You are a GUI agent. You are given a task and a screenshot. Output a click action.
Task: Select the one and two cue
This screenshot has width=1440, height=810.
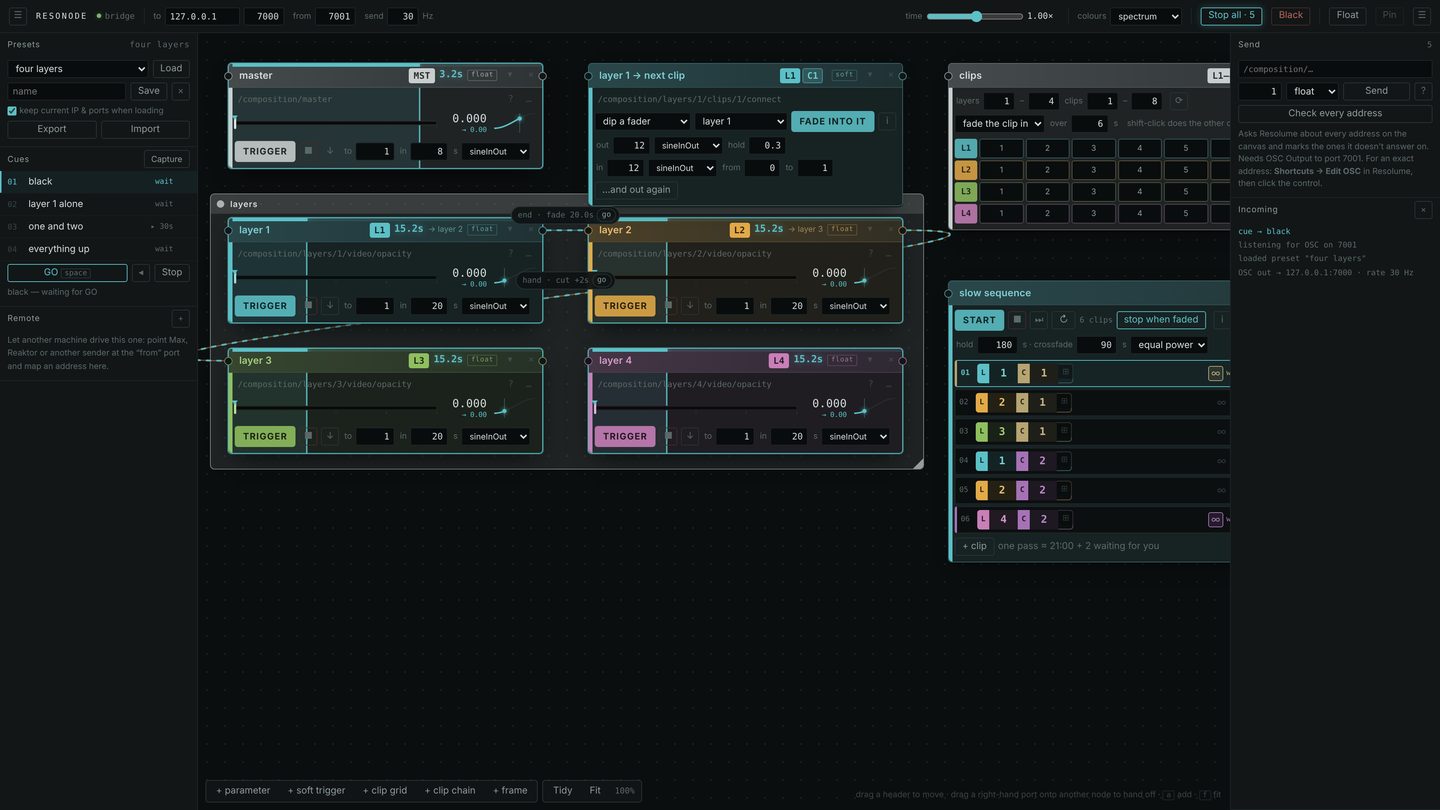[x=98, y=227]
